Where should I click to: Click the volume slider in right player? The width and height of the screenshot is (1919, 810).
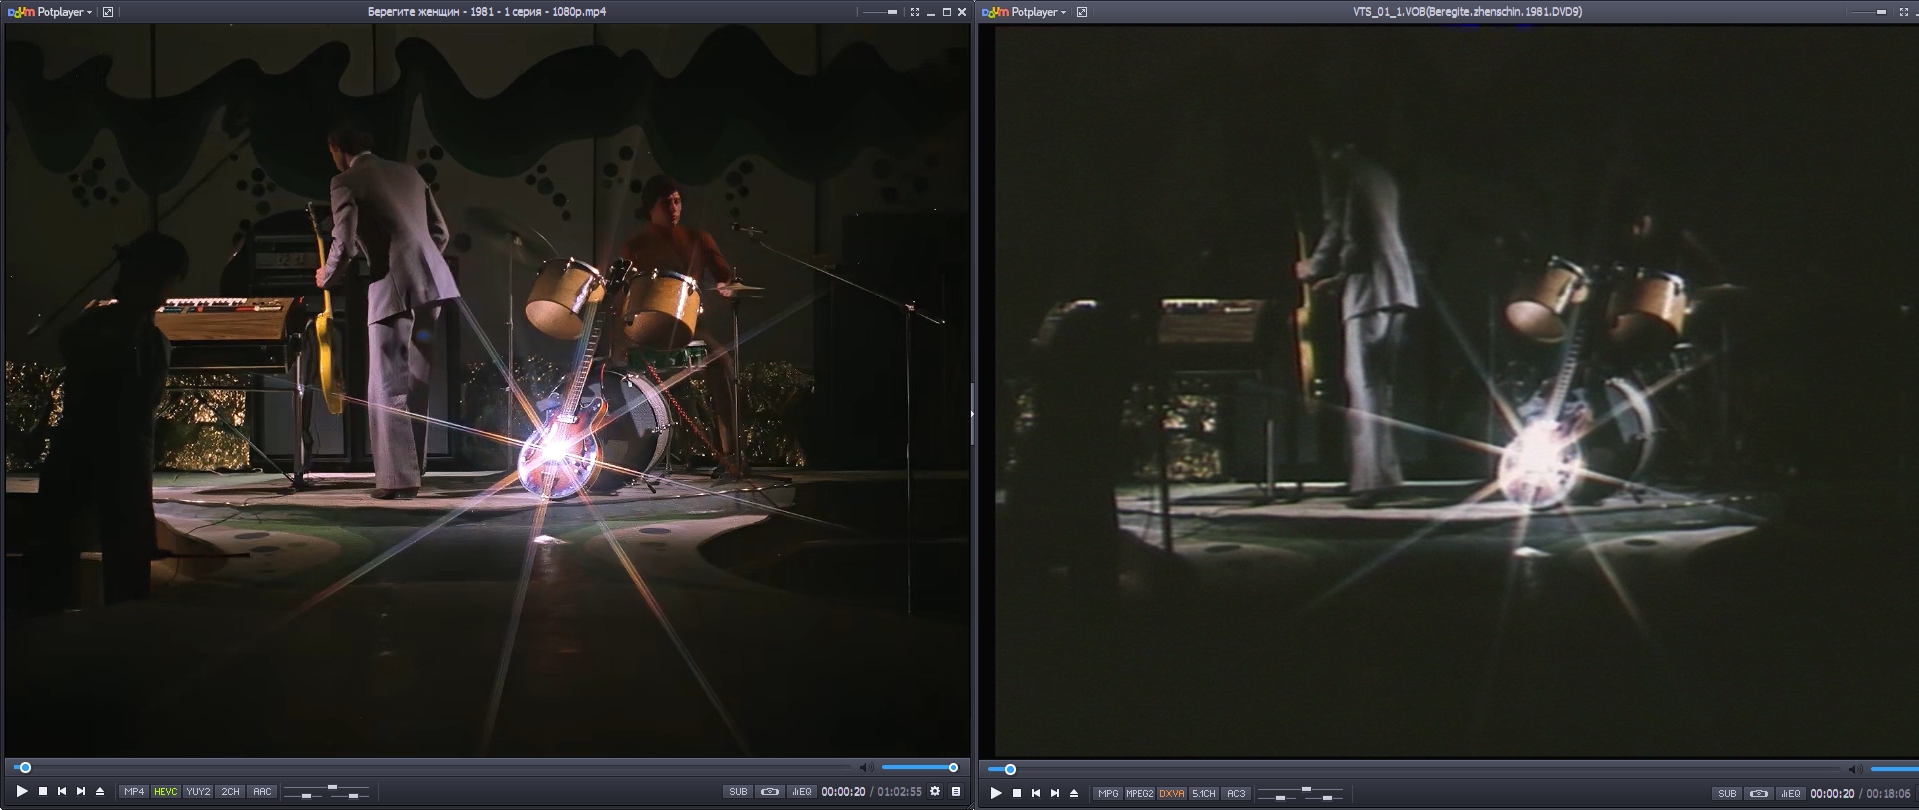pos(1894,769)
